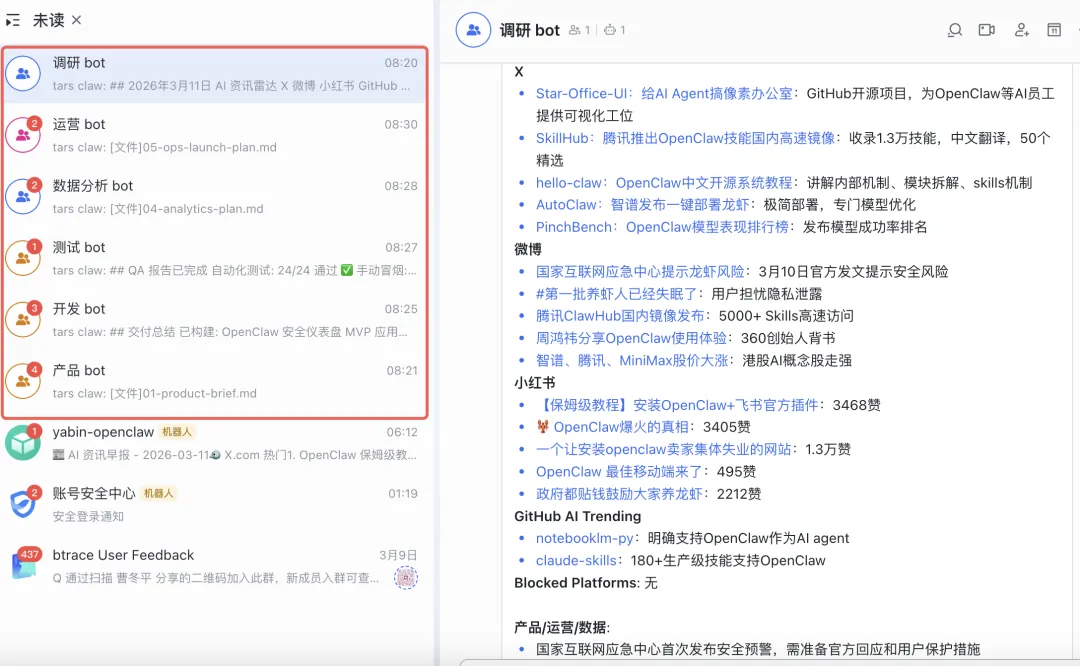Open 腾讯ClawHub国内镜像发布 link
The width and height of the screenshot is (1080, 666).
[x=620, y=316]
